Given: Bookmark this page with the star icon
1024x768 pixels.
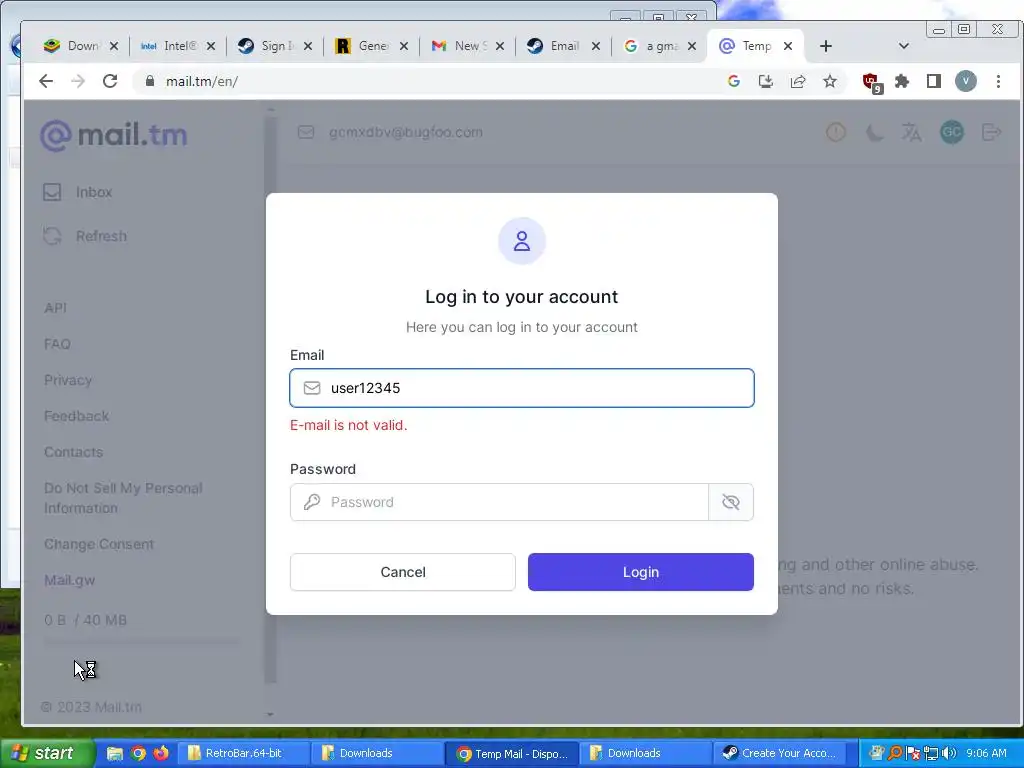Looking at the screenshot, I should click(x=829, y=81).
